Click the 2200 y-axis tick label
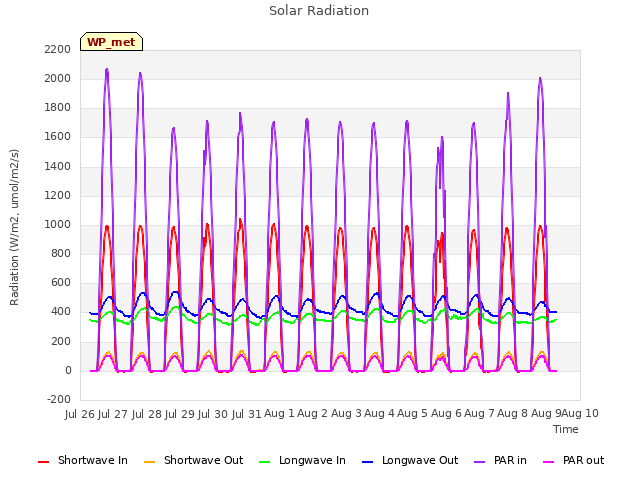Screen dimensions: 640x480 [x=58, y=49]
